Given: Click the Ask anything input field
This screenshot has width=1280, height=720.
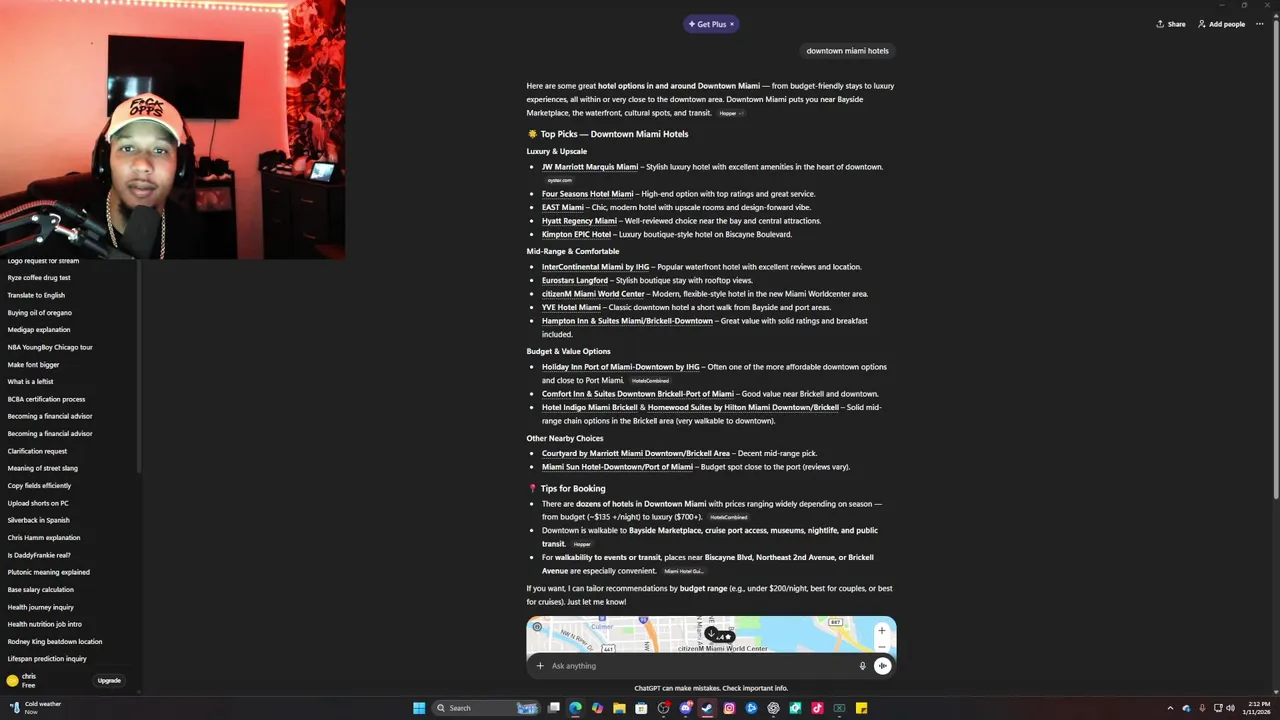Looking at the screenshot, I should [700, 666].
